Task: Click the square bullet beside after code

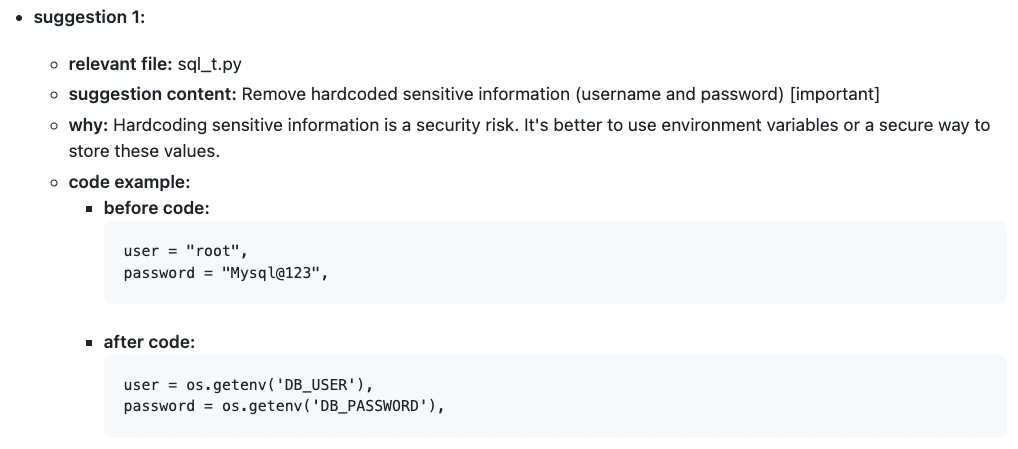Action: click(90, 343)
